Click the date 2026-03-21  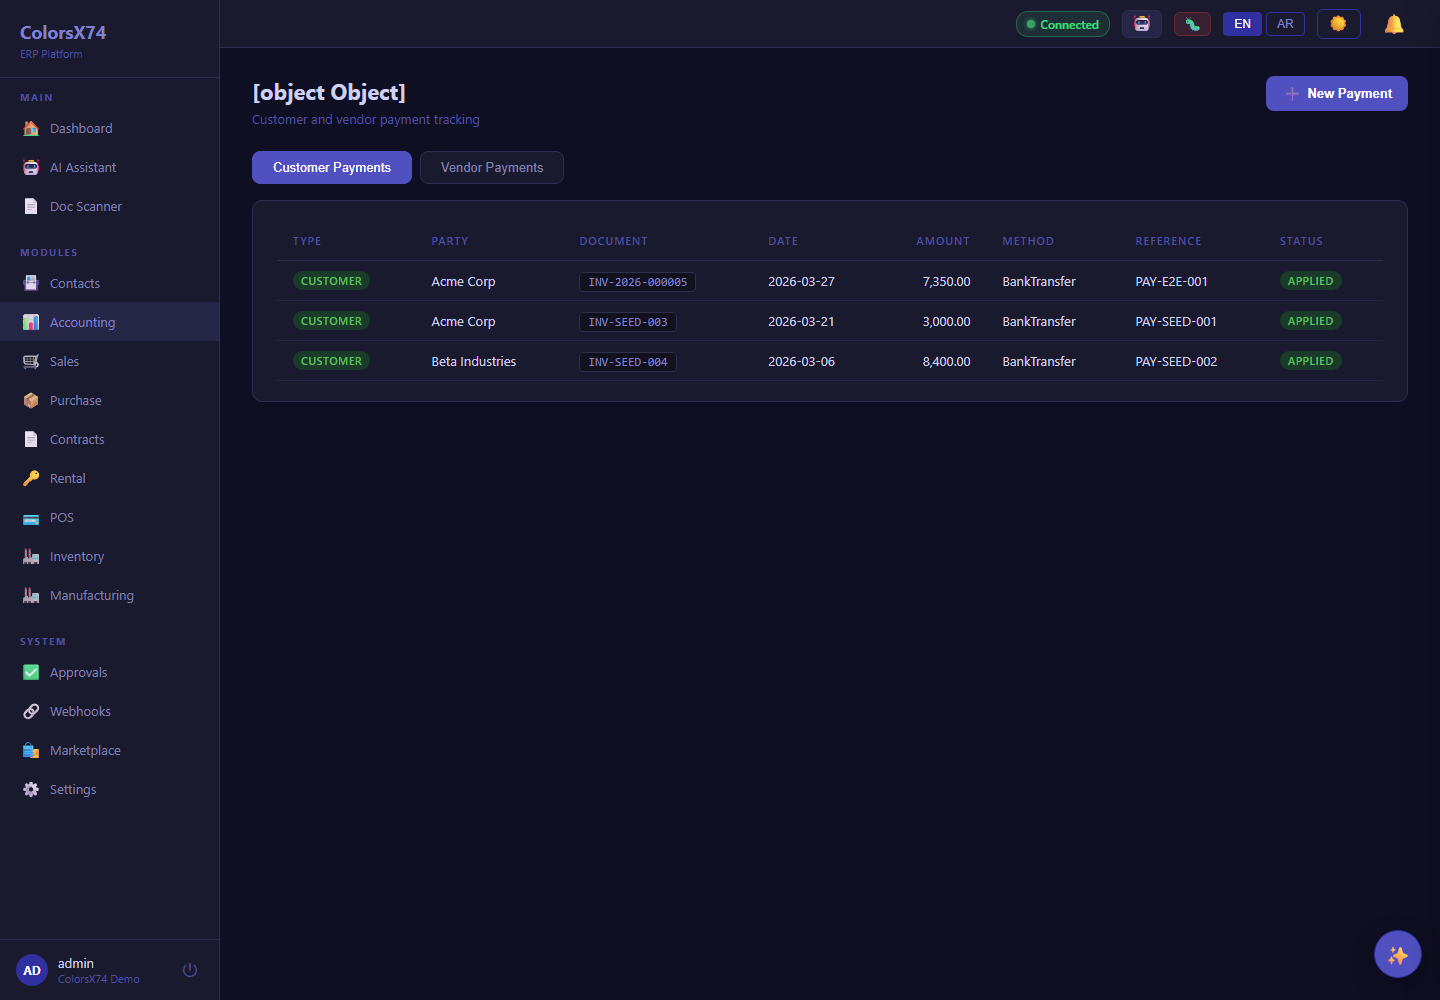click(801, 321)
